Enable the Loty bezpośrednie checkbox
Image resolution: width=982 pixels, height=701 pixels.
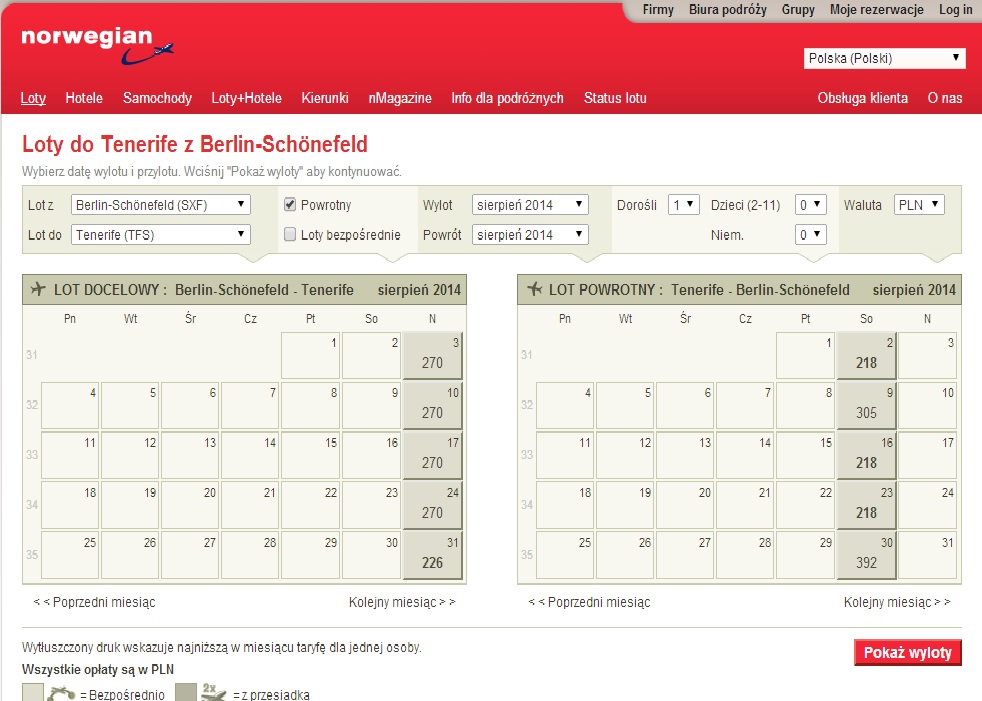[289, 234]
